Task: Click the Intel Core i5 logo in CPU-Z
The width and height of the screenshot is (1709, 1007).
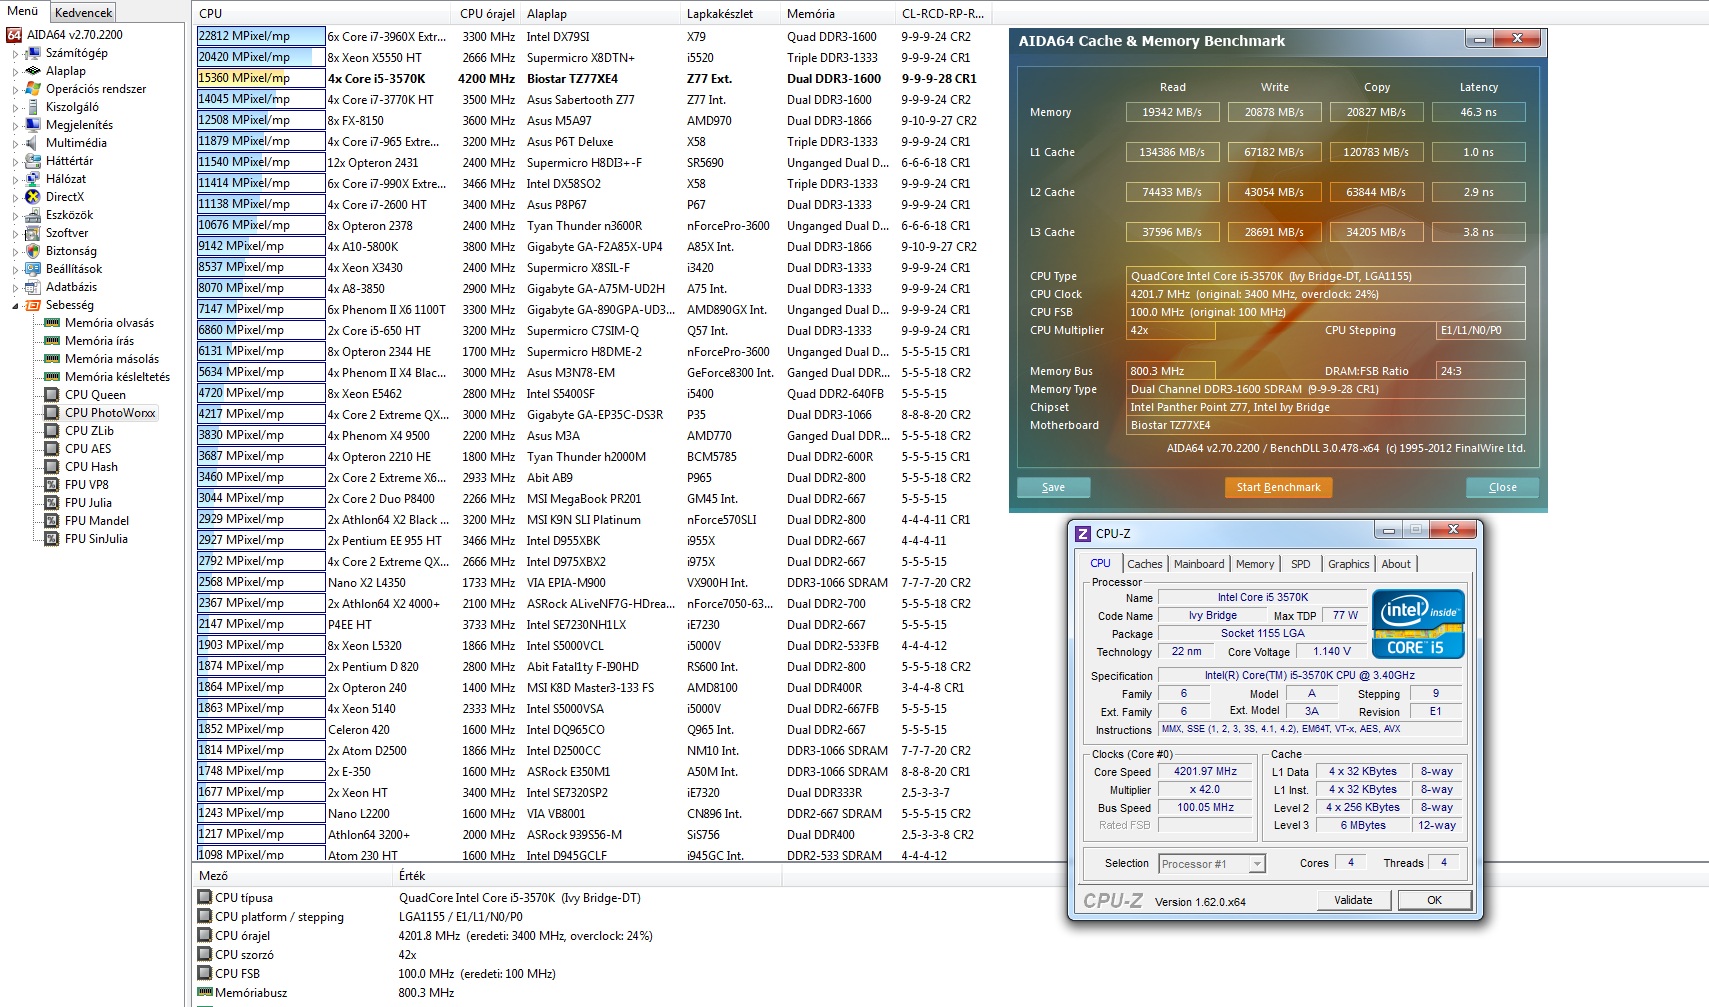Action: click(x=1418, y=625)
